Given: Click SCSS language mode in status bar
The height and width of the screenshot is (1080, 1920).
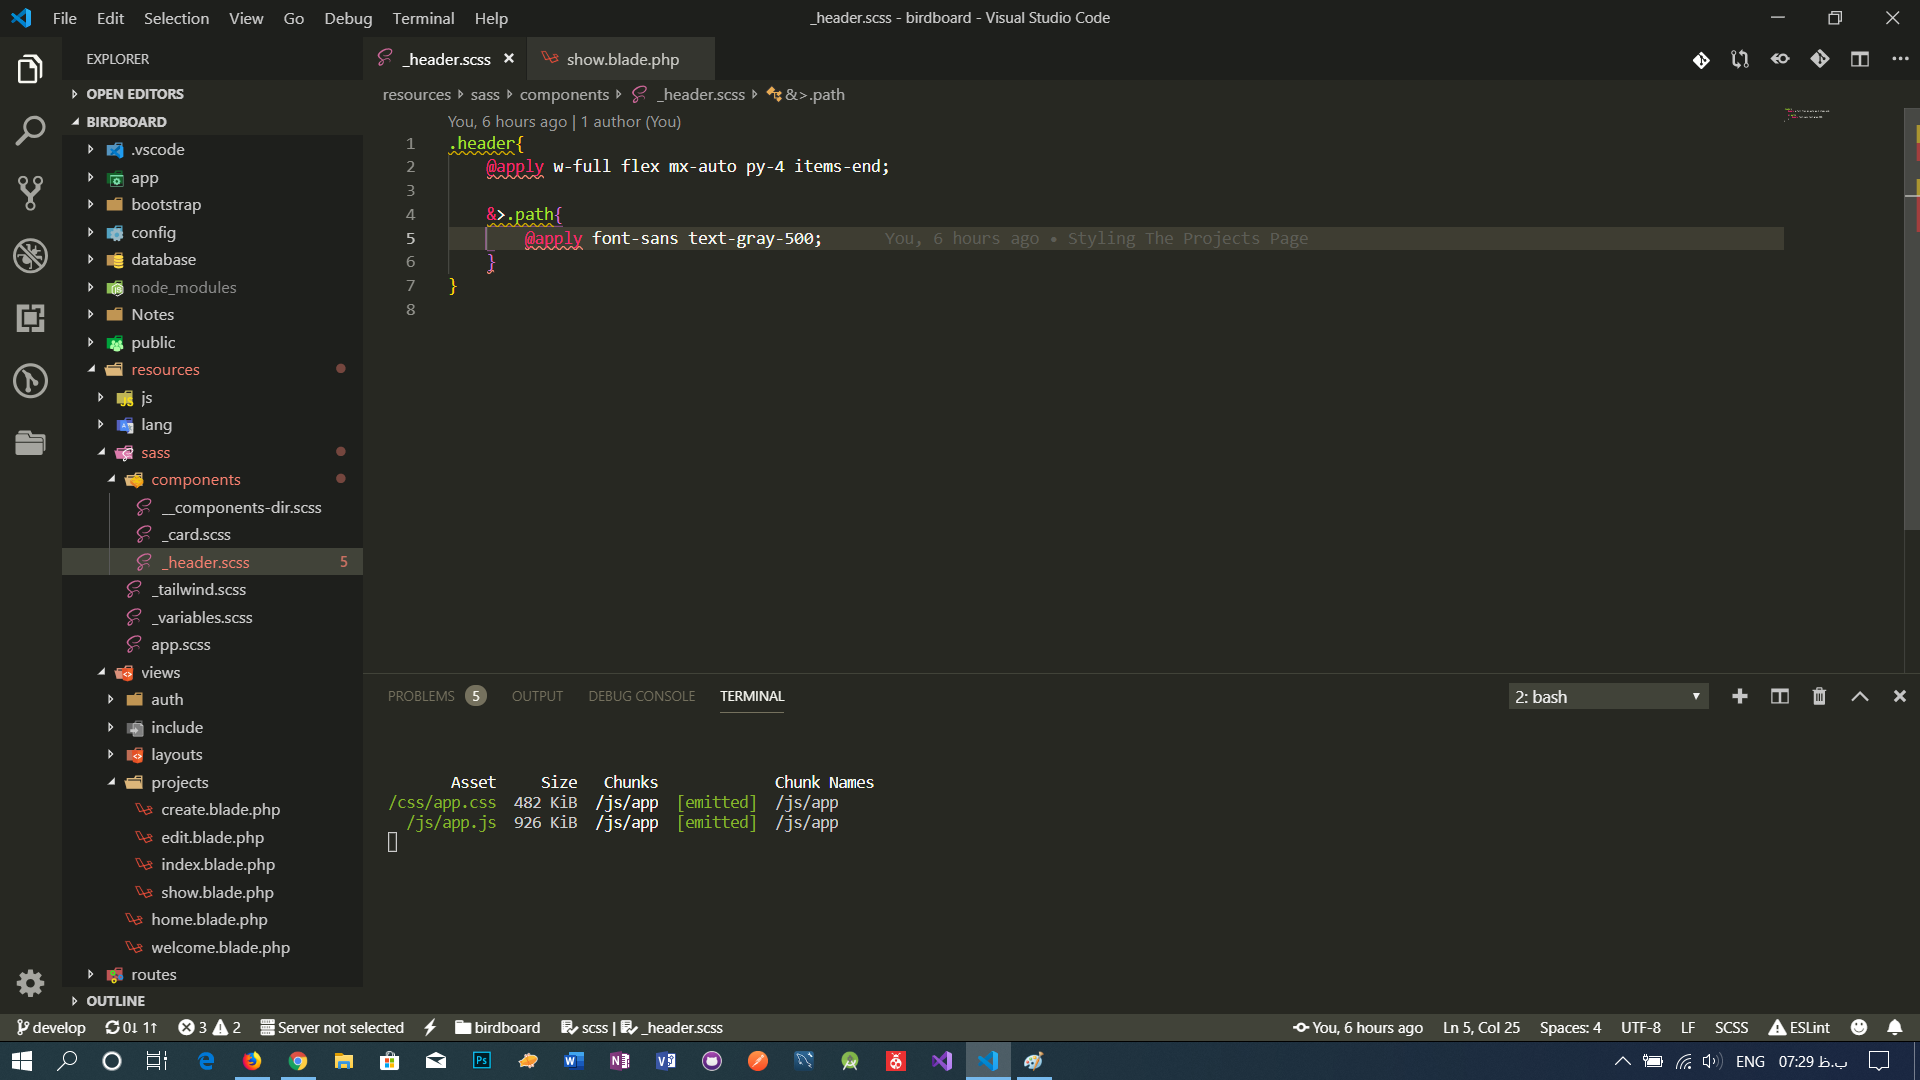Looking at the screenshot, I should [x=1731, y=1027].
